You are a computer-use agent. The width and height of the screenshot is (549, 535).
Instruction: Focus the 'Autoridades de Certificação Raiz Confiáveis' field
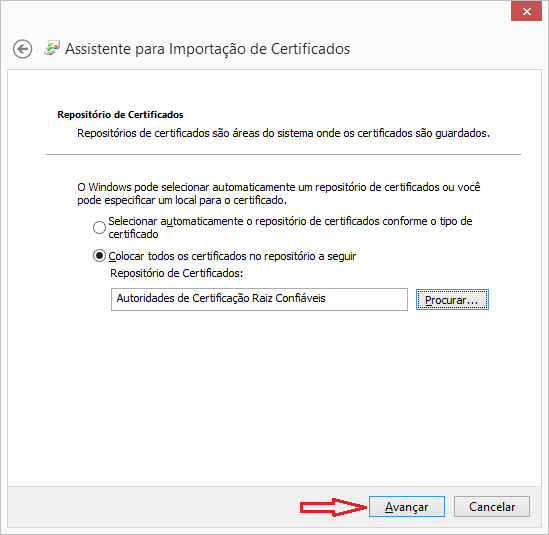(x=259, y=299)
